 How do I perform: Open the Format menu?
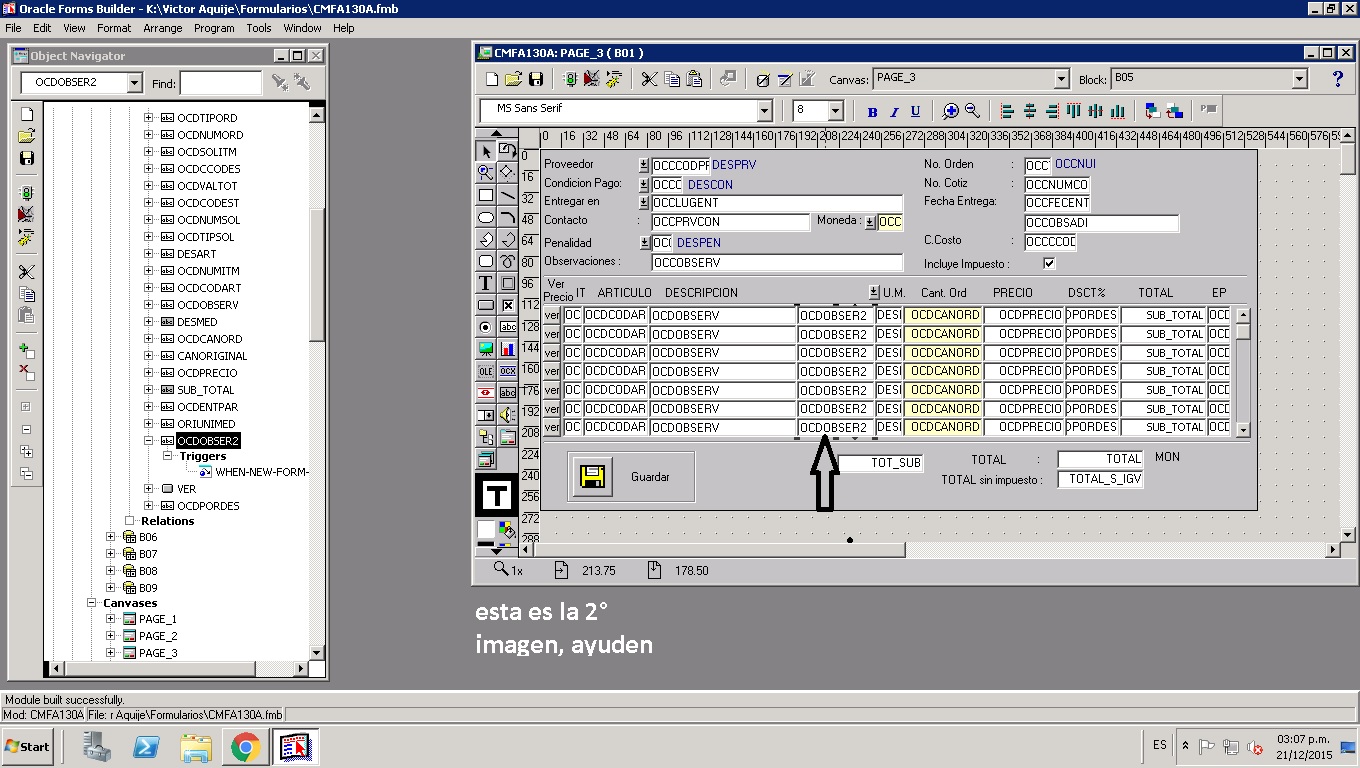(x=114, y=28)
